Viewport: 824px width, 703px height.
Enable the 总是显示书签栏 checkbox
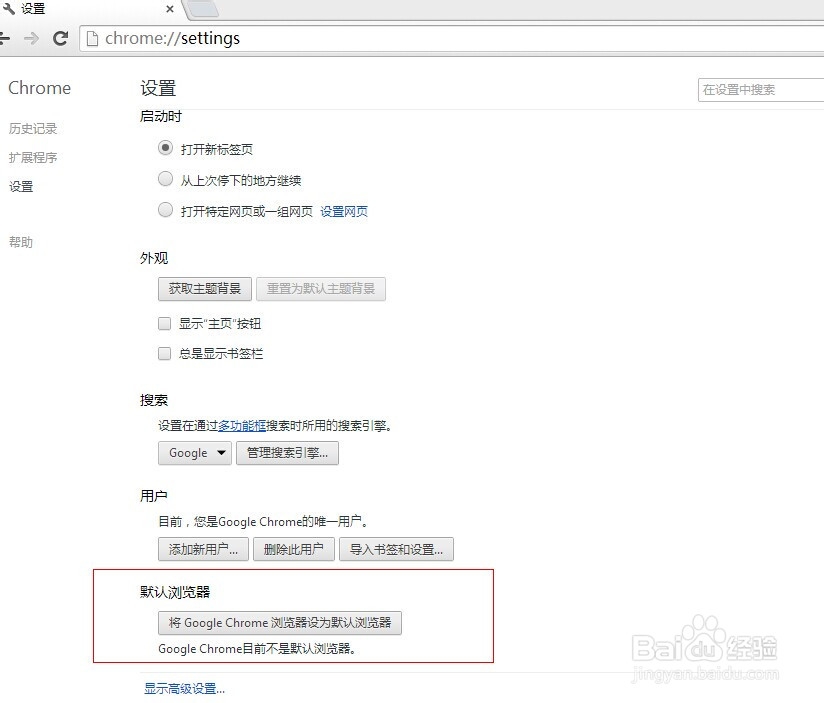pyautogui.click(x=164, y=353)
